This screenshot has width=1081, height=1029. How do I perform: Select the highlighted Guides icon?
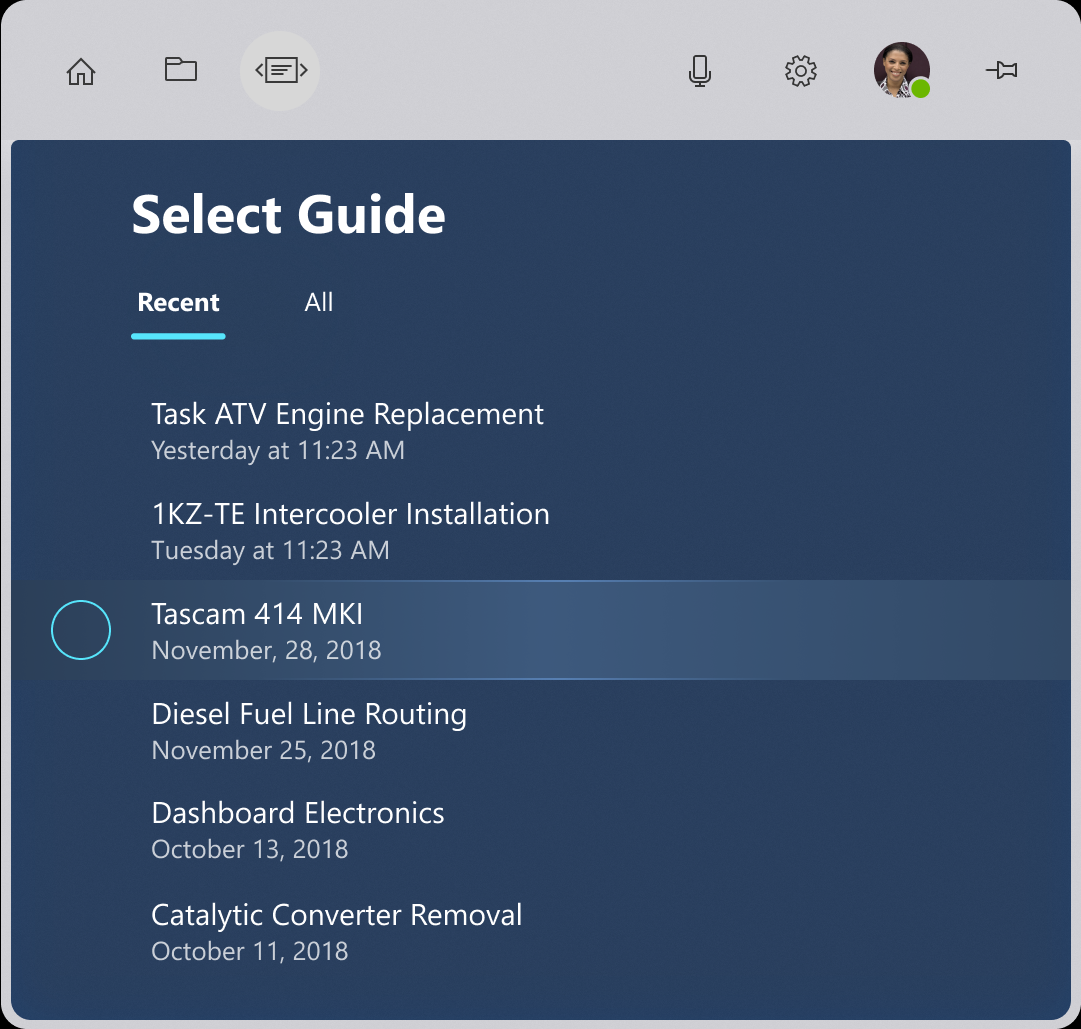pyautogui.click(x=280, y=70)
